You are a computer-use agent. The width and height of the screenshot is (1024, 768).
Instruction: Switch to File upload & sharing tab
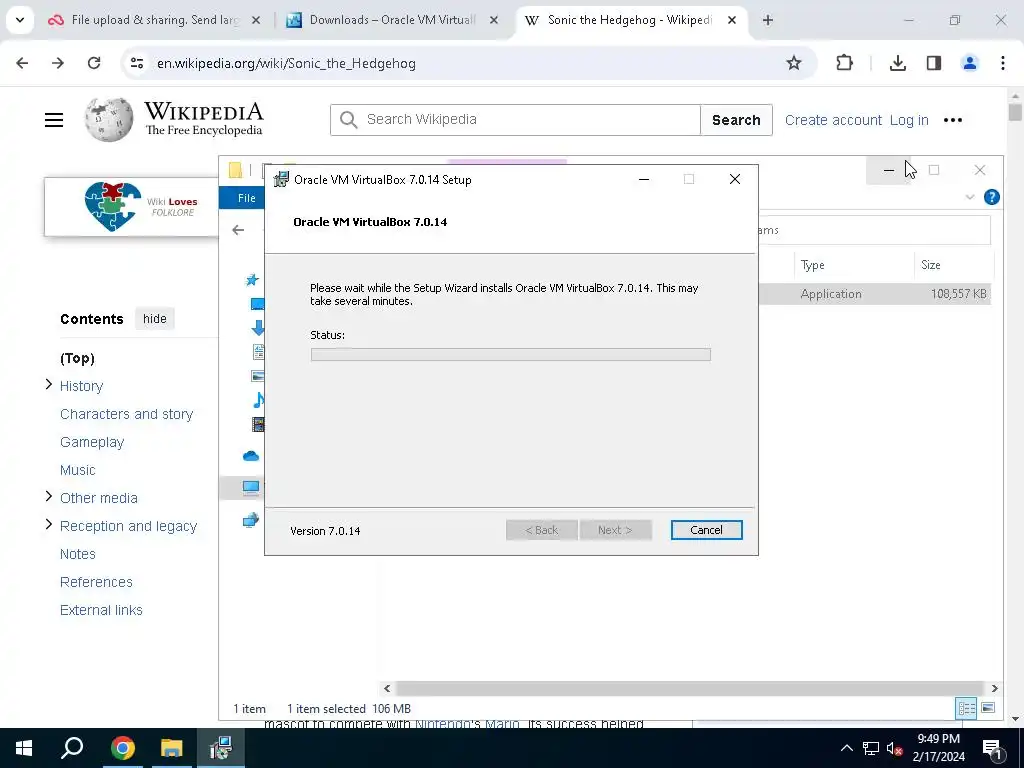[154, 20]
